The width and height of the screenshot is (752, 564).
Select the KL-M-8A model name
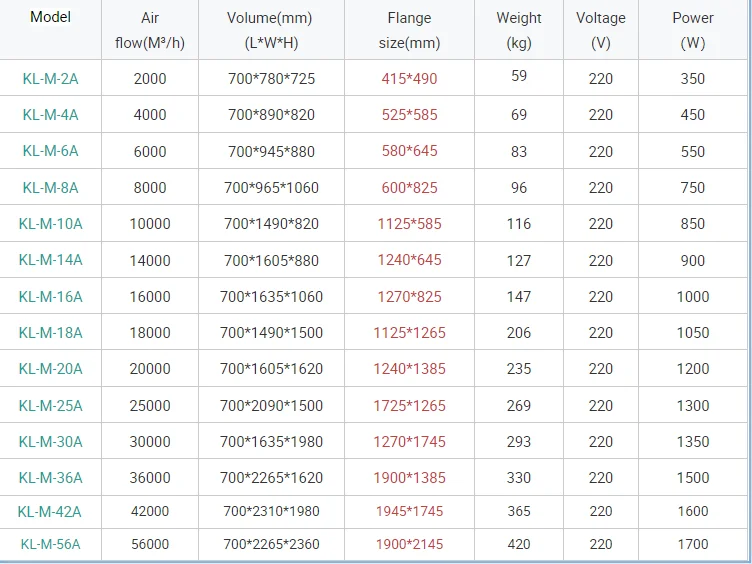(x=50, y=188)
